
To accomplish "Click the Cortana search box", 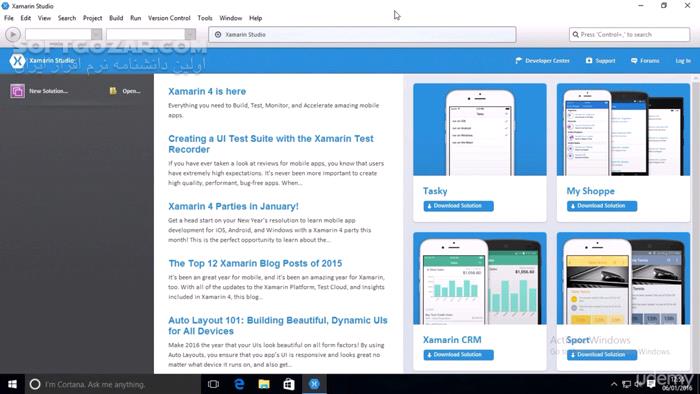I will 112,384.
